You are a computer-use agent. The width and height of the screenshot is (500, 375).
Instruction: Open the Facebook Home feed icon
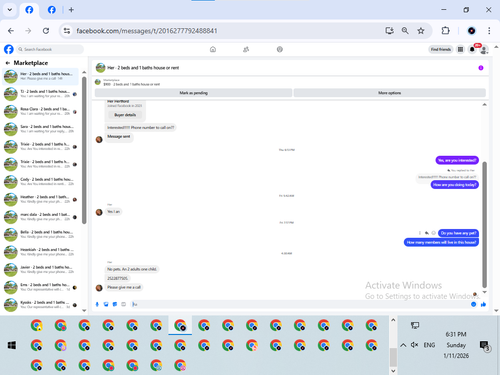pos(213,49)
